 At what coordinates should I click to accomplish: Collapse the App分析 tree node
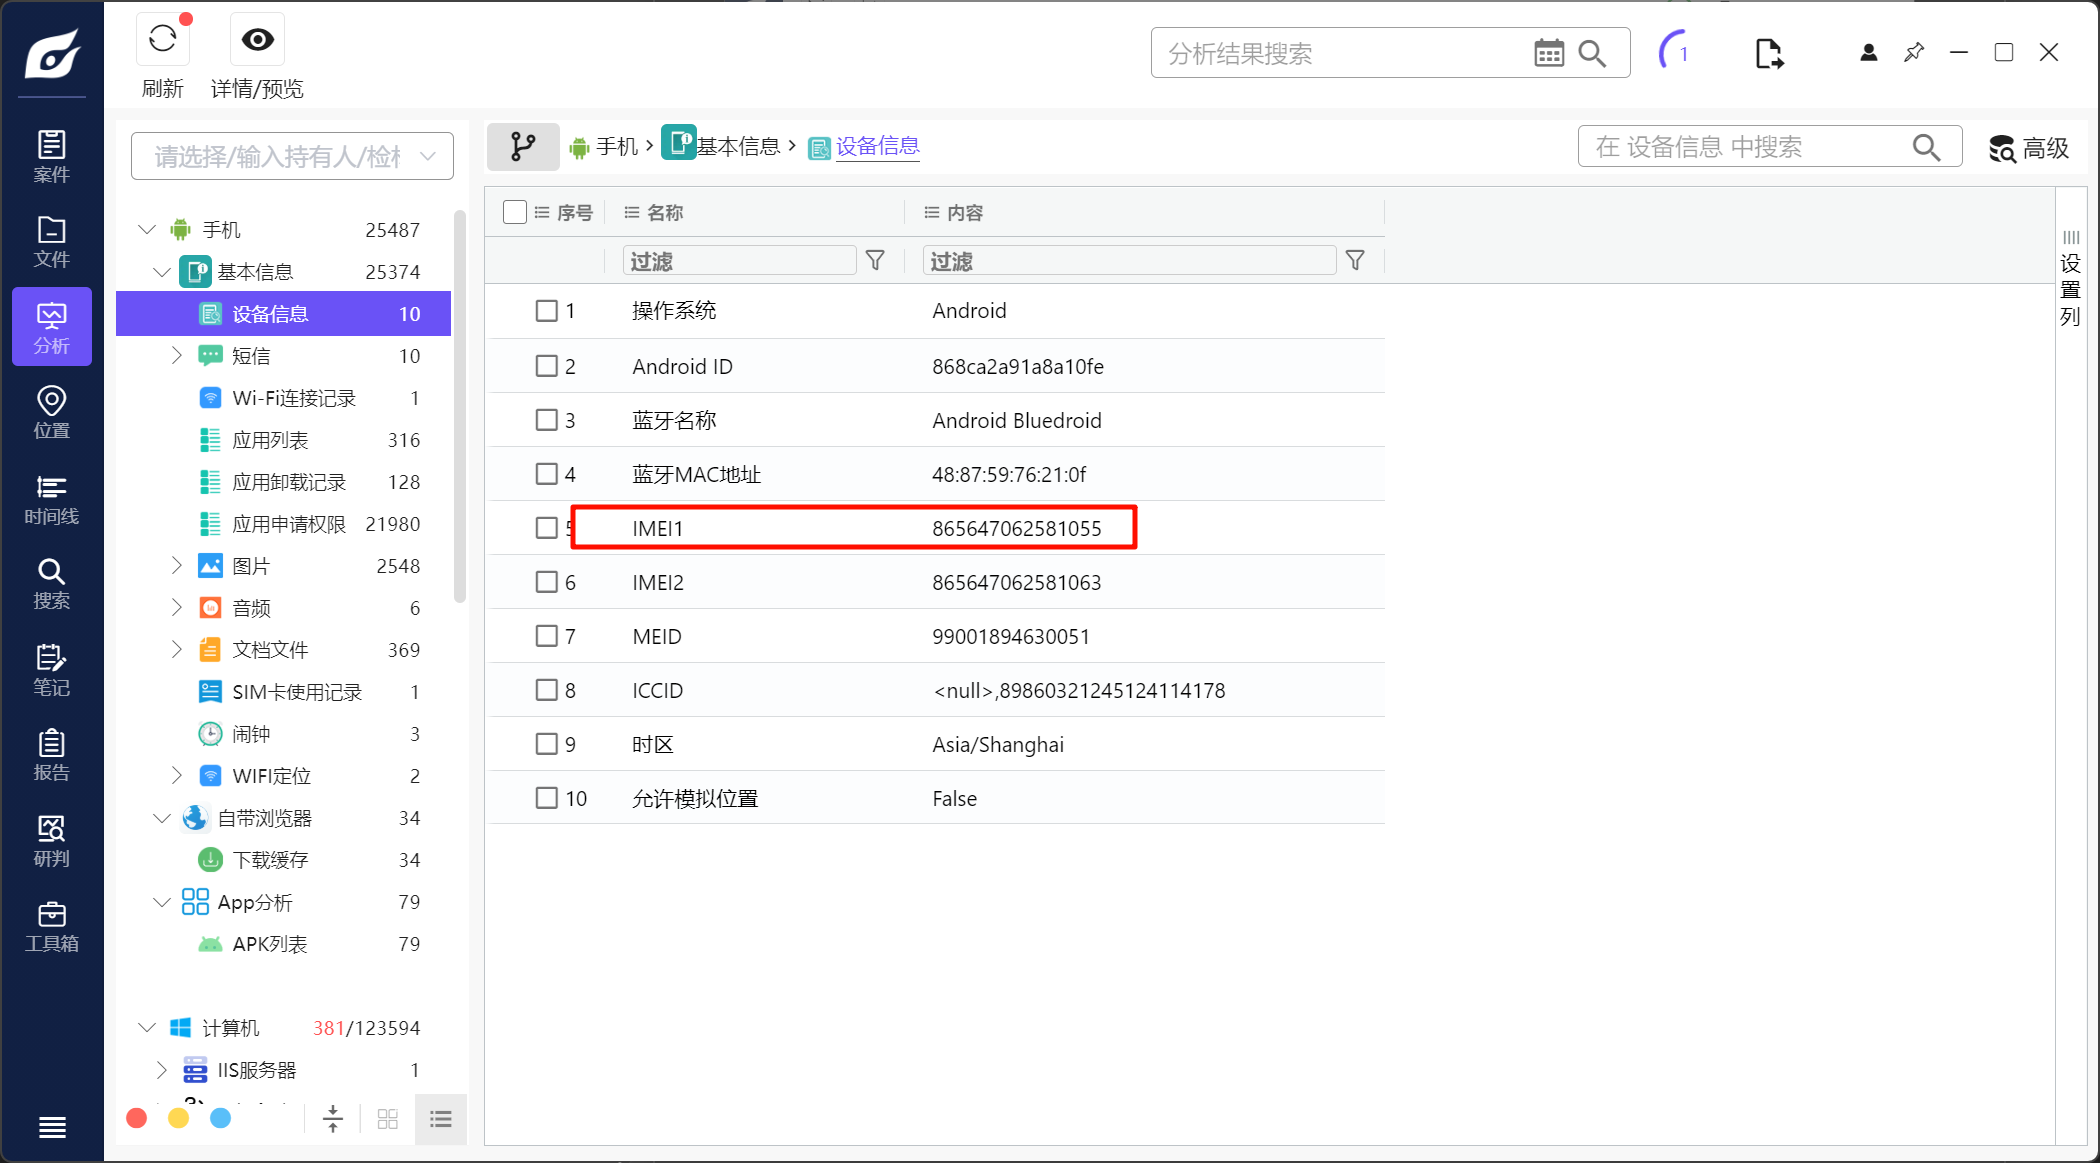pyautogui.click(x=161, y=902)
